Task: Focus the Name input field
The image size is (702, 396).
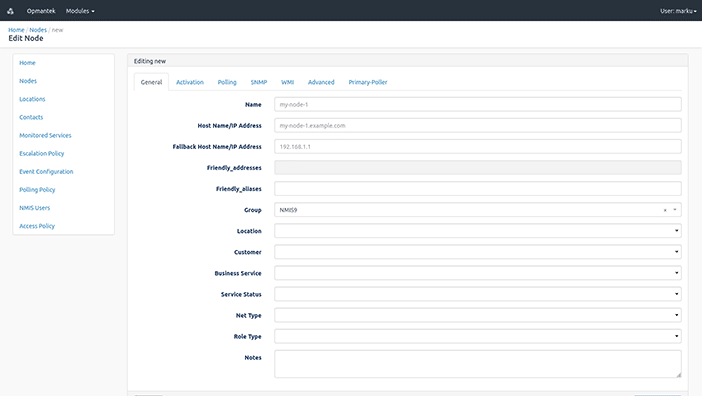Action: tap(478, 104)
